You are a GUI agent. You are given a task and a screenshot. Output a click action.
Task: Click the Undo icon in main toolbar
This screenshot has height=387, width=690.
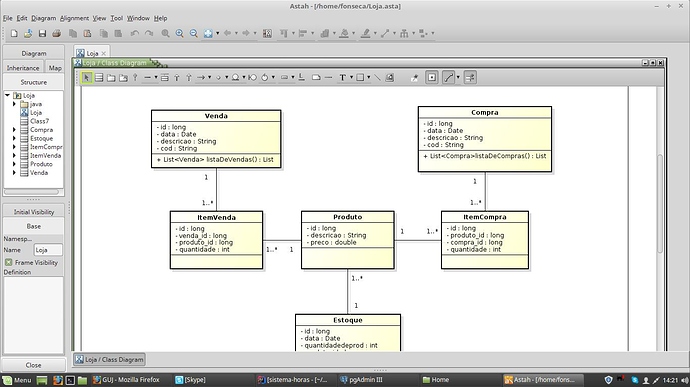coord(135,33)
